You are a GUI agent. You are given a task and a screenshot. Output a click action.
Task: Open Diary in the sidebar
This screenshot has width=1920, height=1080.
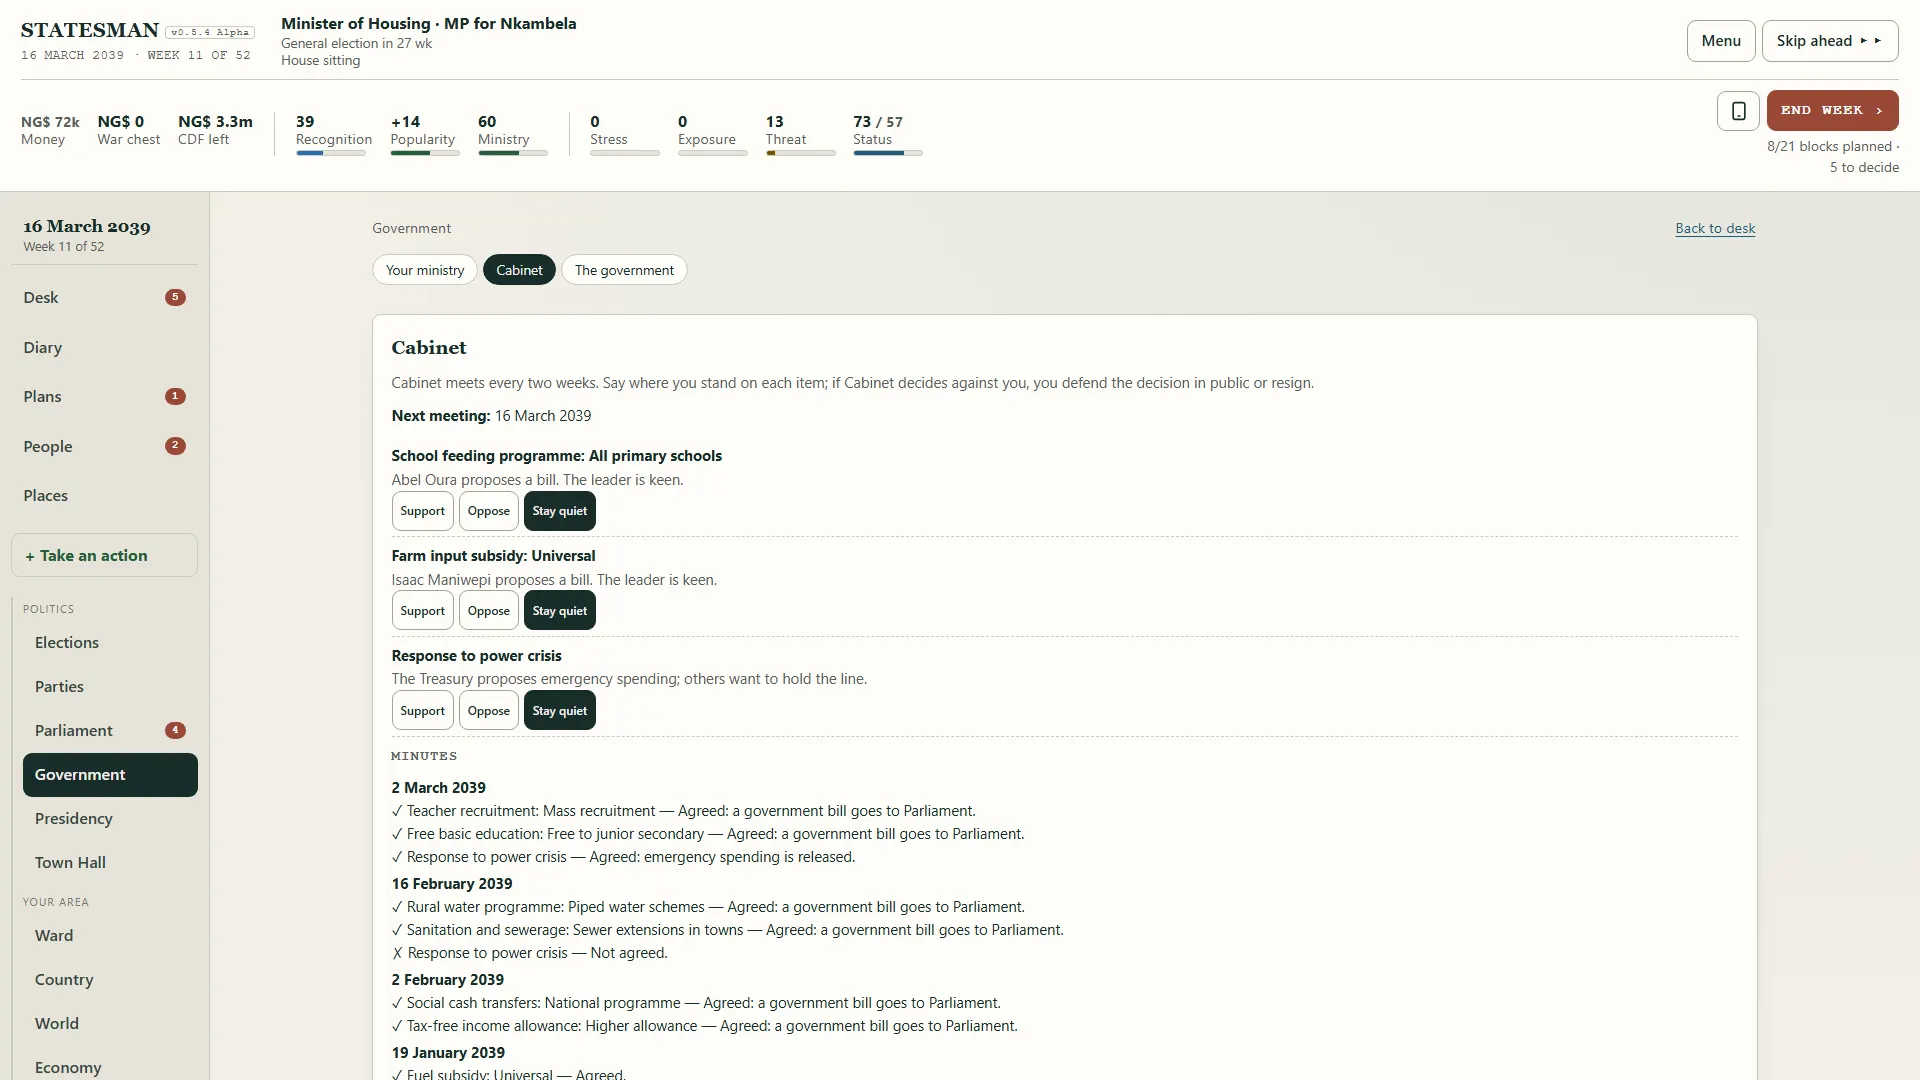[x=104, y=347]
